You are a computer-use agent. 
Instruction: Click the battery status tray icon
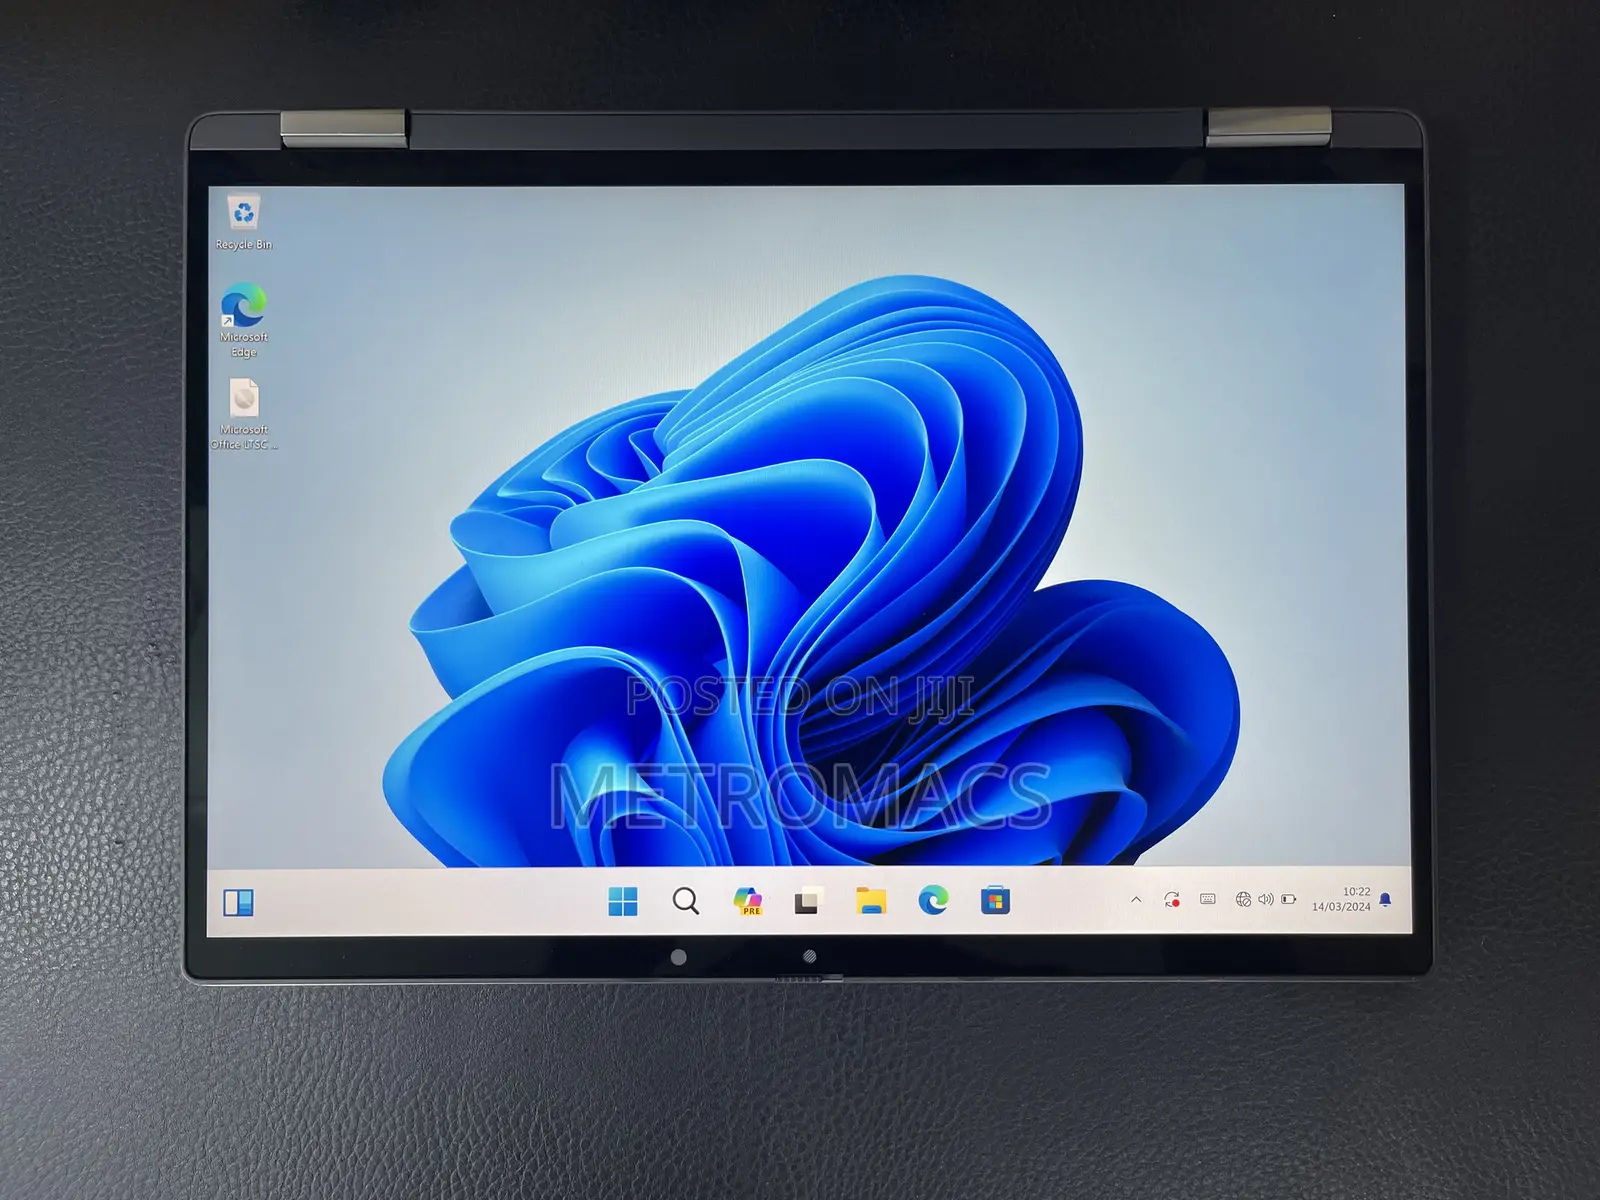point(1289,899)
